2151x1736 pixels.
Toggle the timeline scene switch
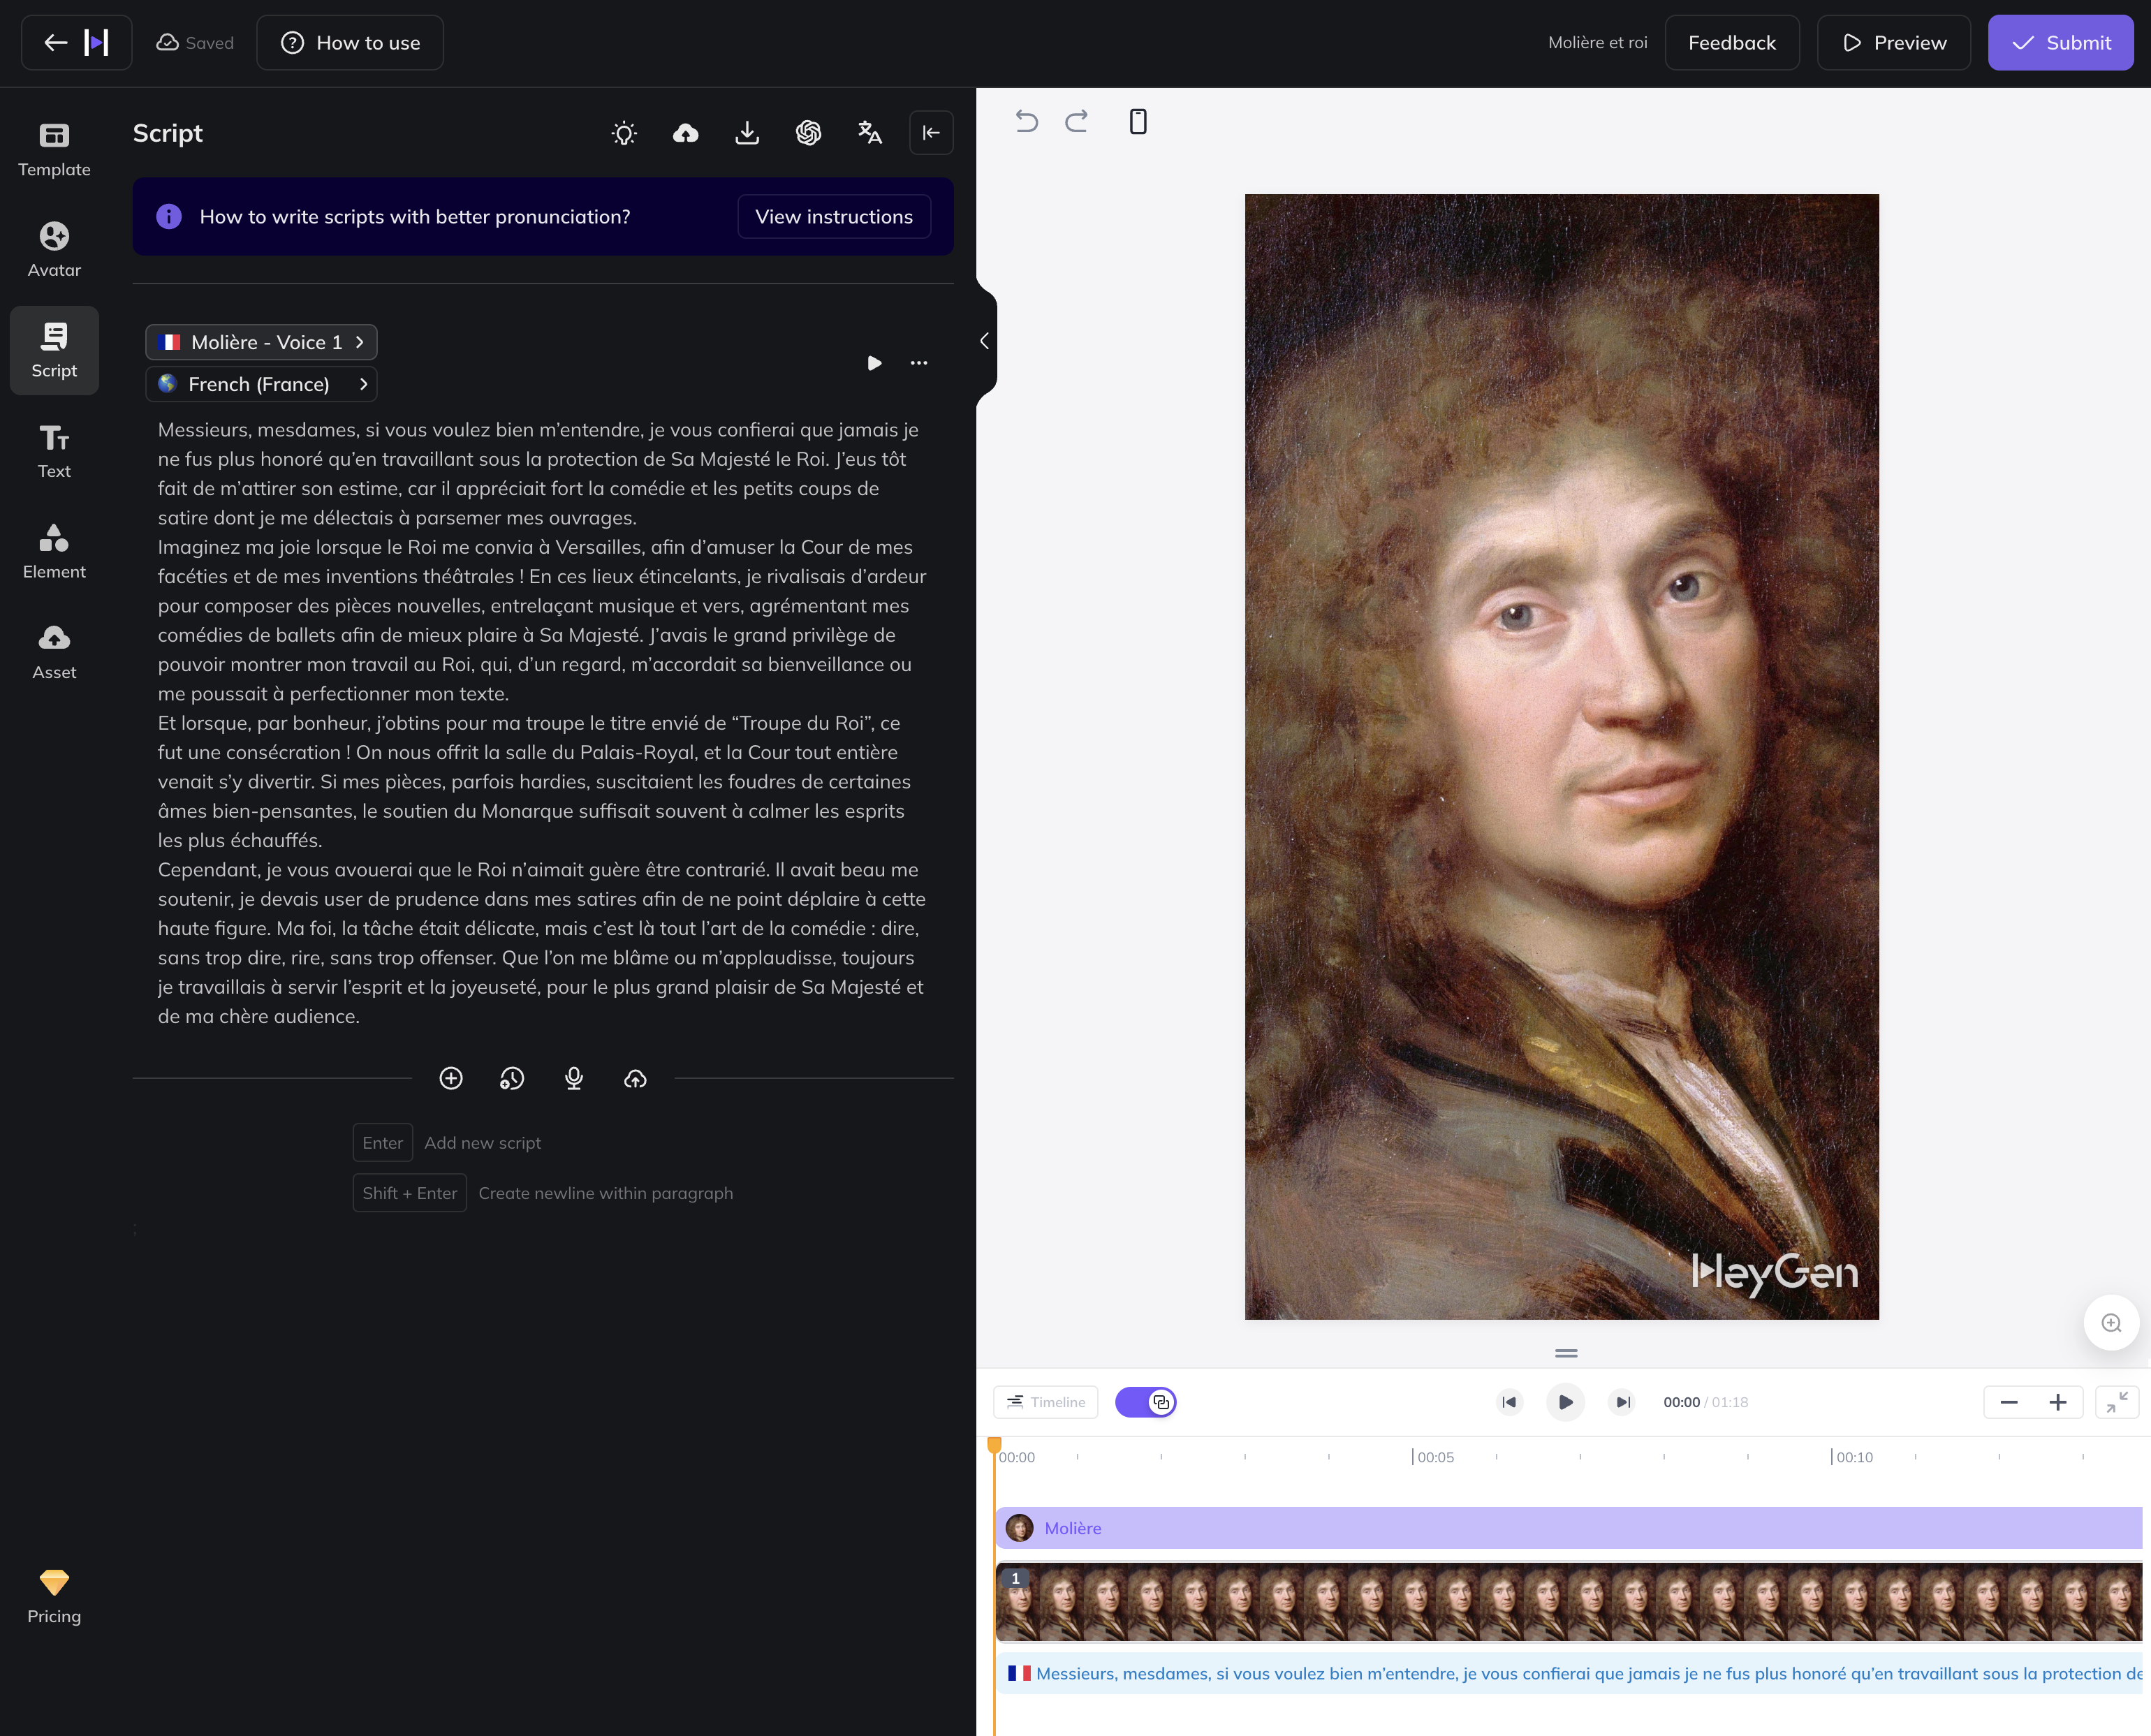[x=1145, y=1402]
